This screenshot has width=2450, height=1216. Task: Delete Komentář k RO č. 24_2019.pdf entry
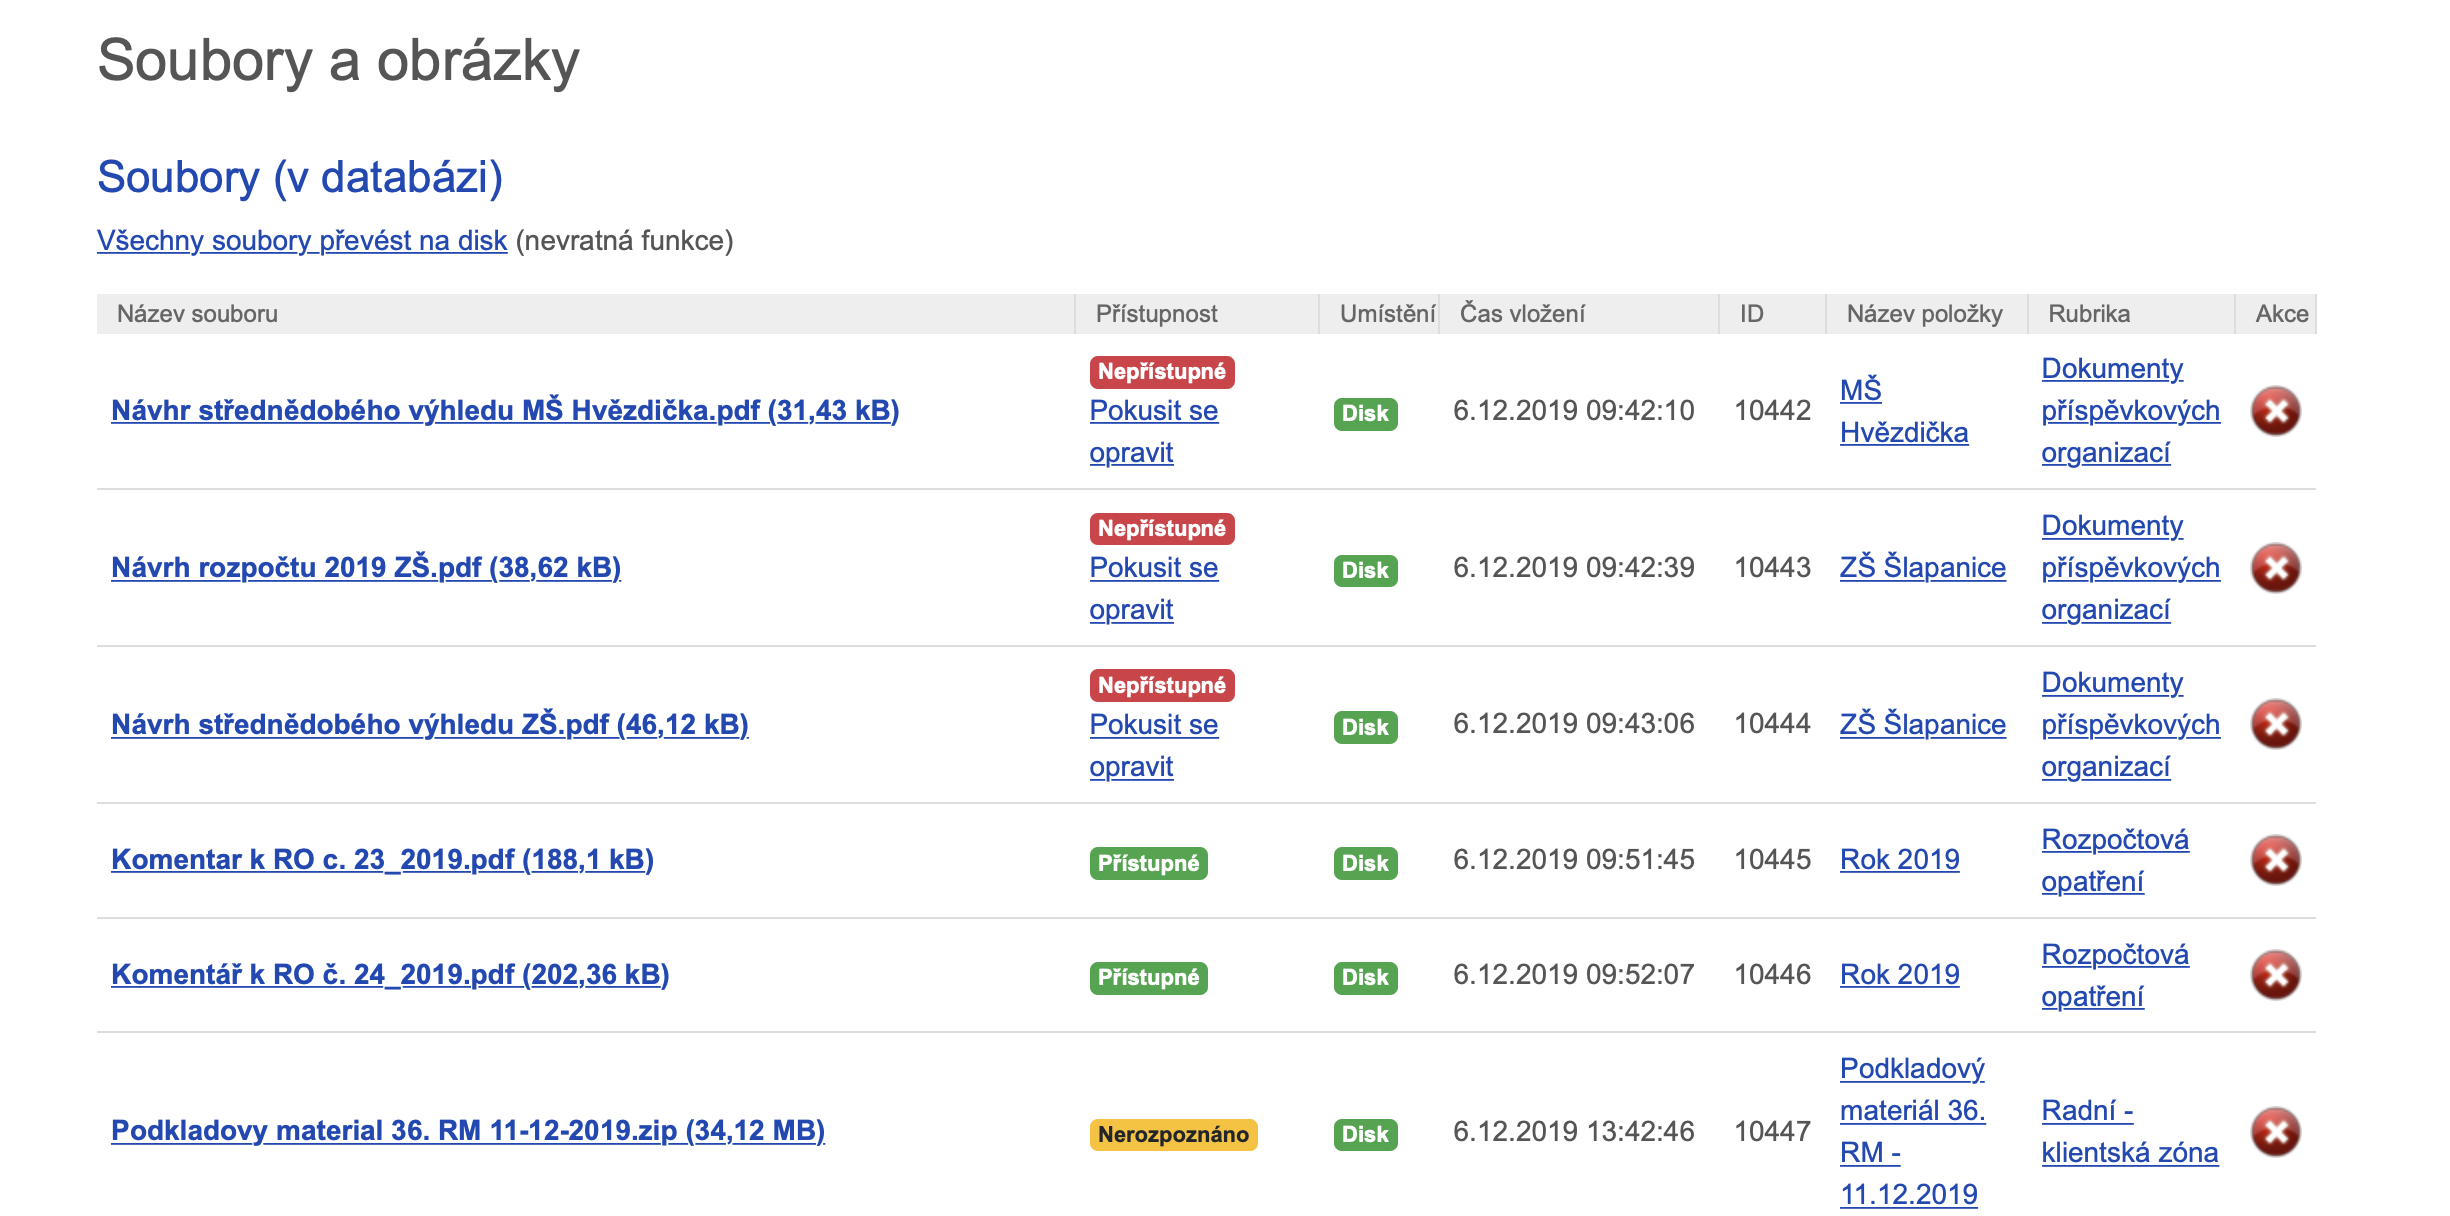[x=2275, y=975]
